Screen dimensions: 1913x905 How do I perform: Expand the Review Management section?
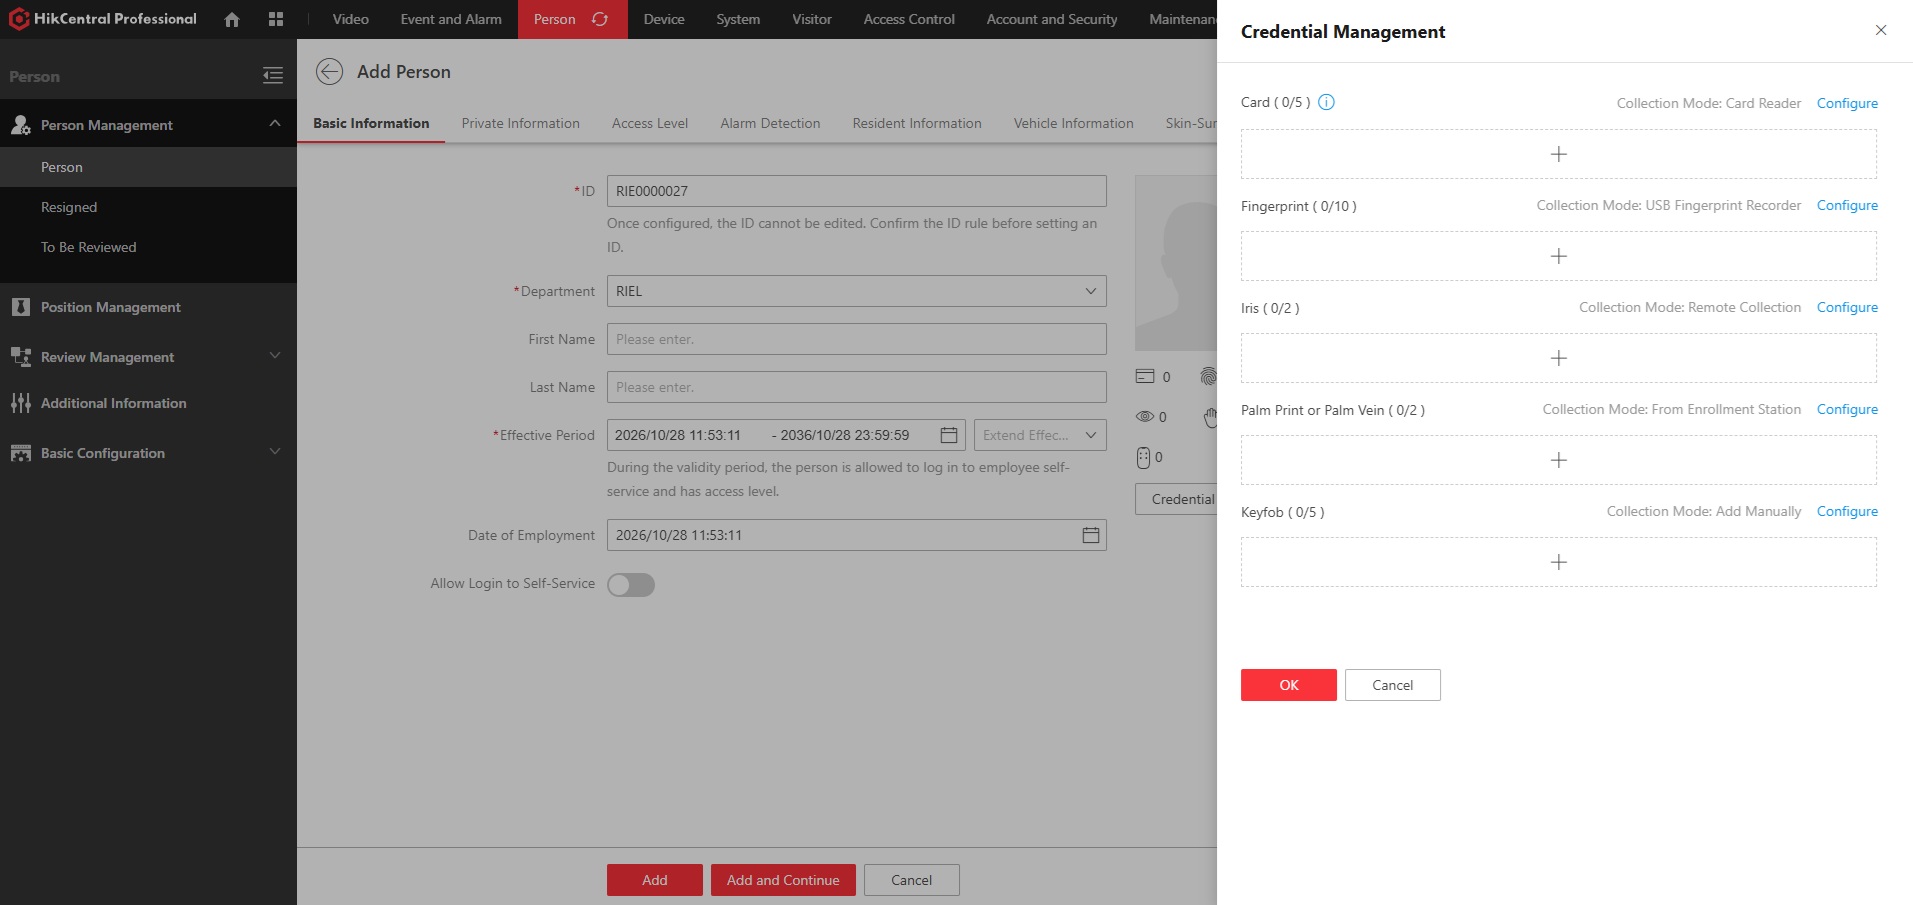tap(275, 355)
